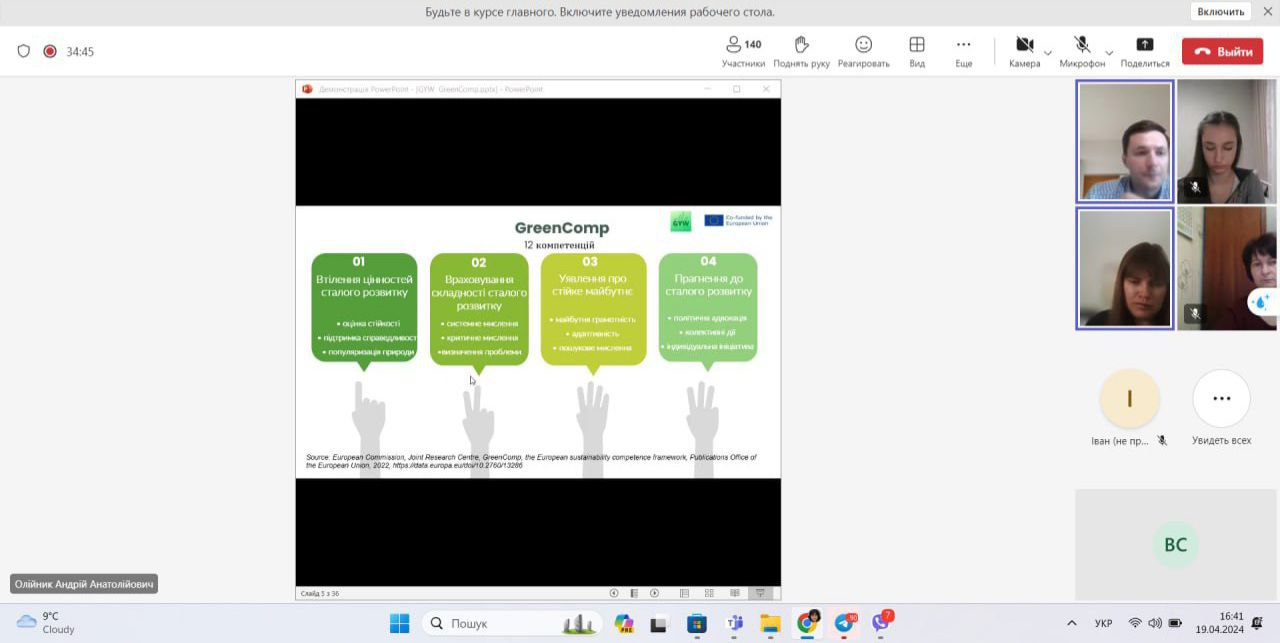Open the Participants panel showing 140
1280x643 pixels.
tap(743, 52)
